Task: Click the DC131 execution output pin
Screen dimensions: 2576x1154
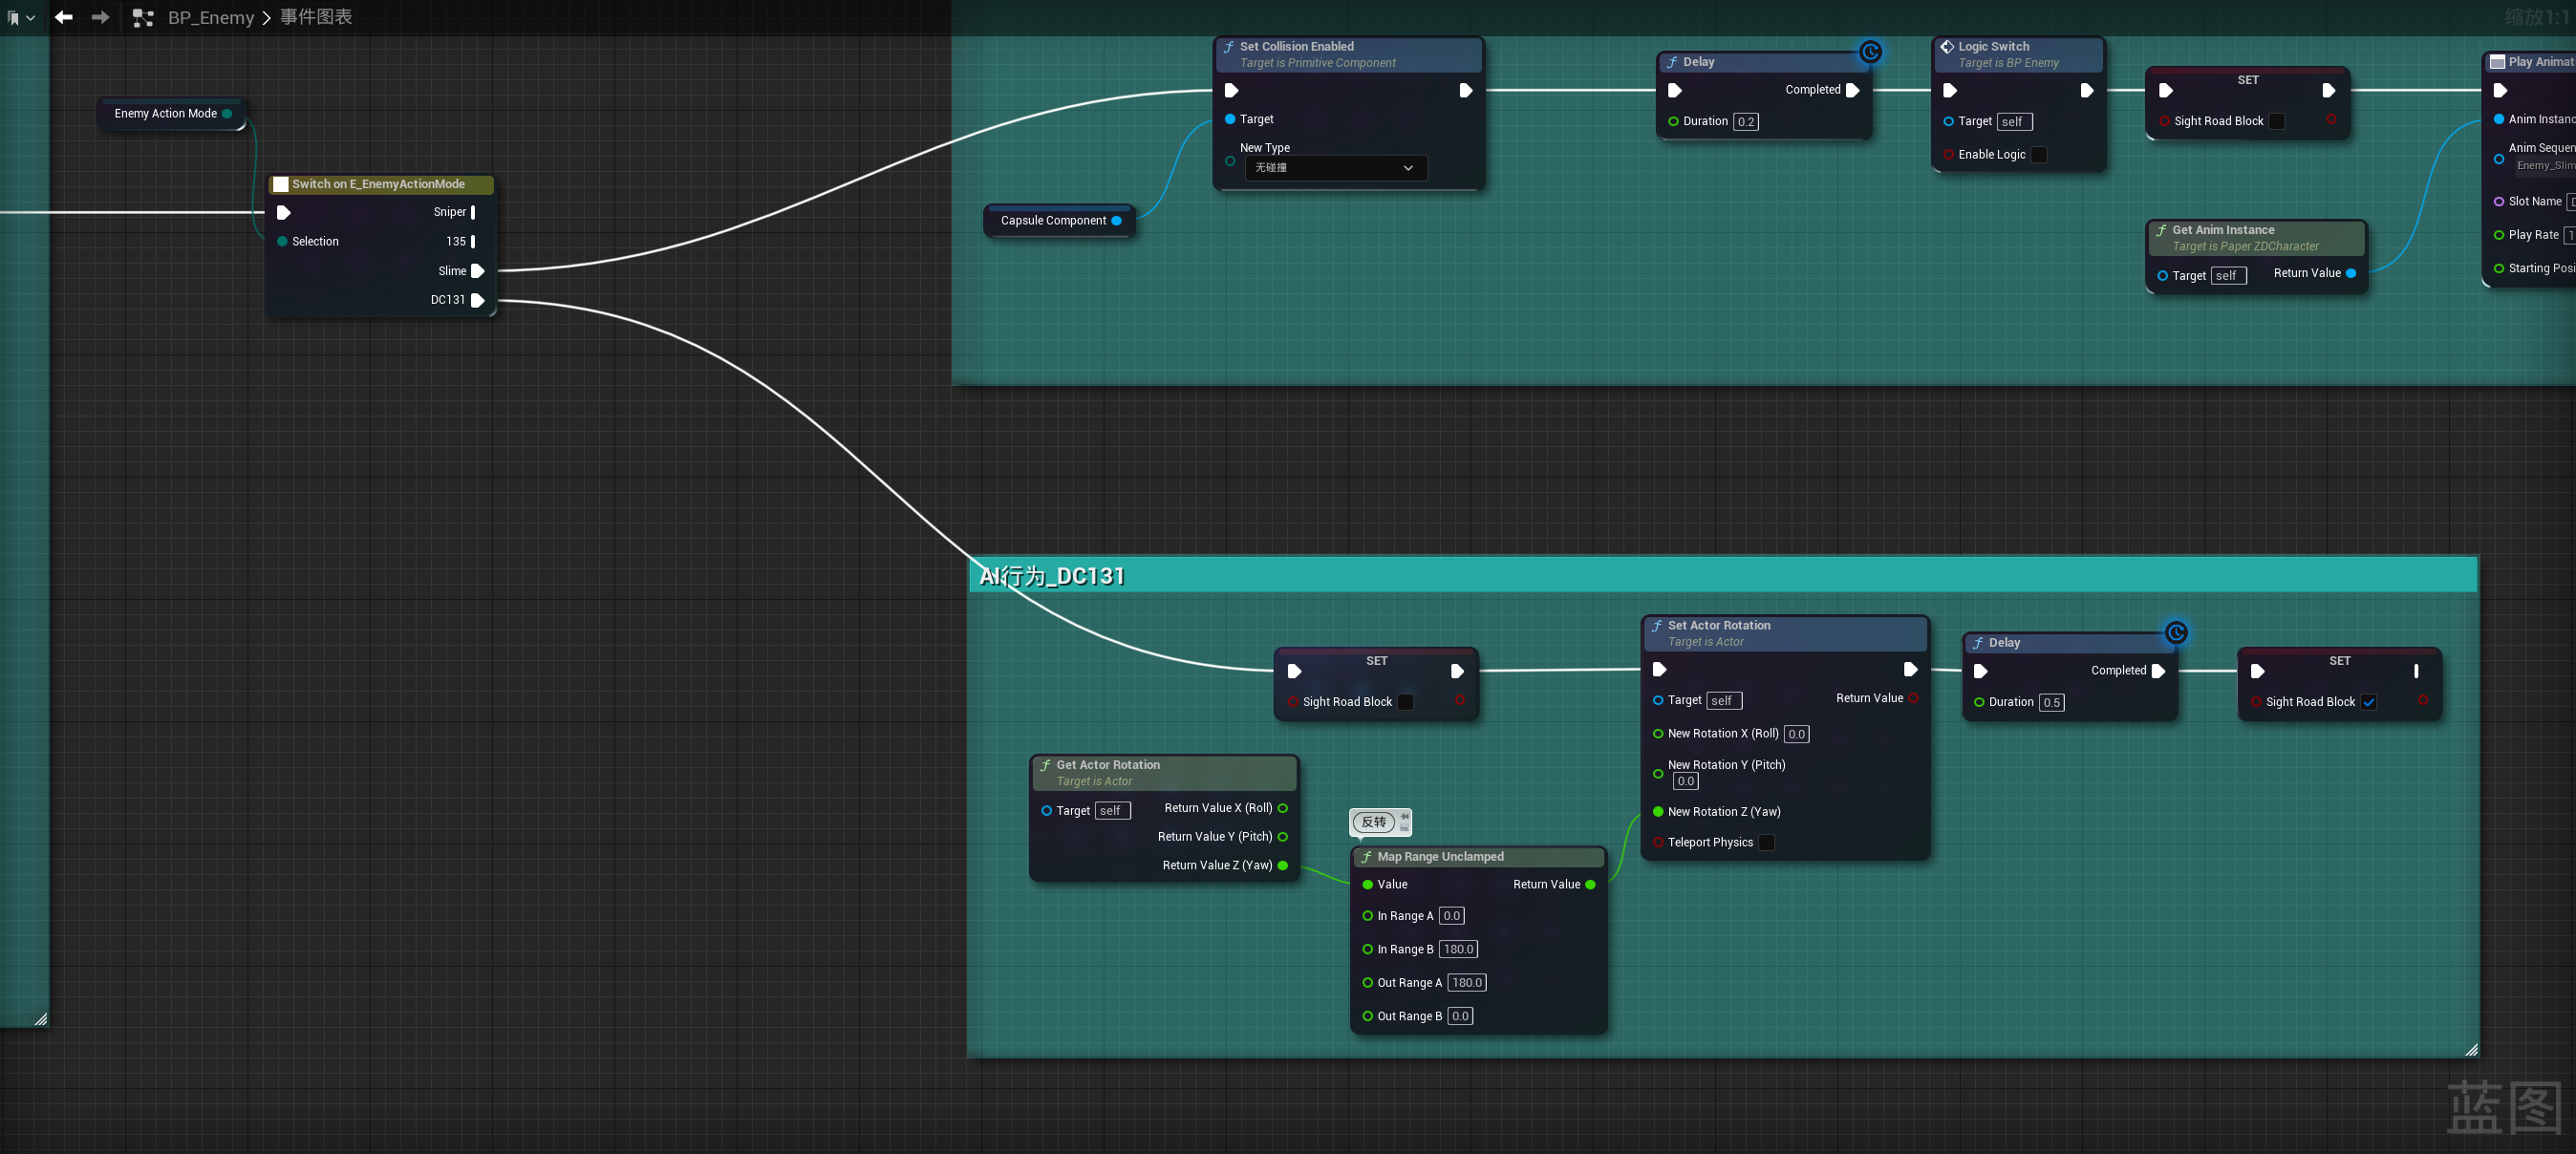Action: click(x=478, y=300)
